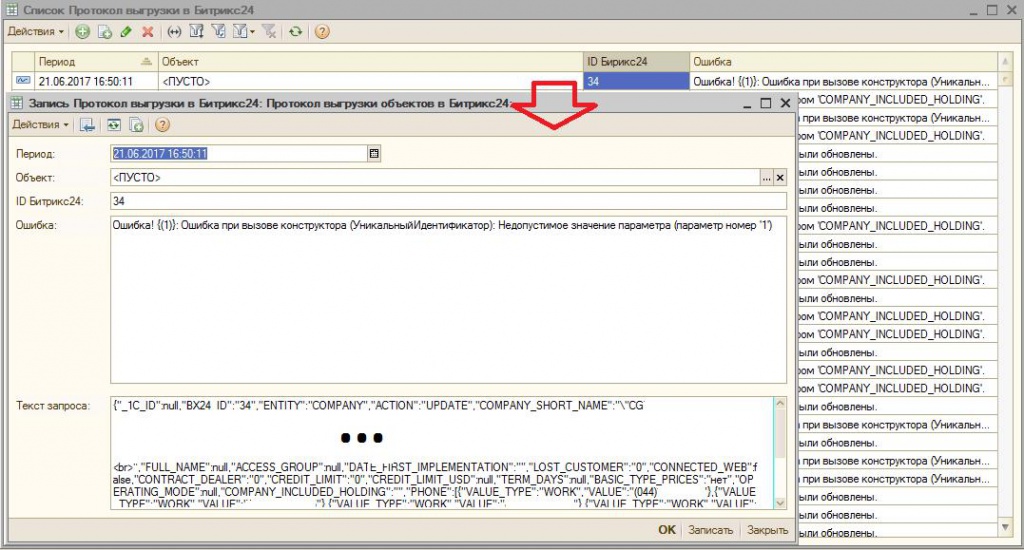
Task: Click the list window scrollbar up arrow
Action: pyautogui.click(x=1005, y=61)
